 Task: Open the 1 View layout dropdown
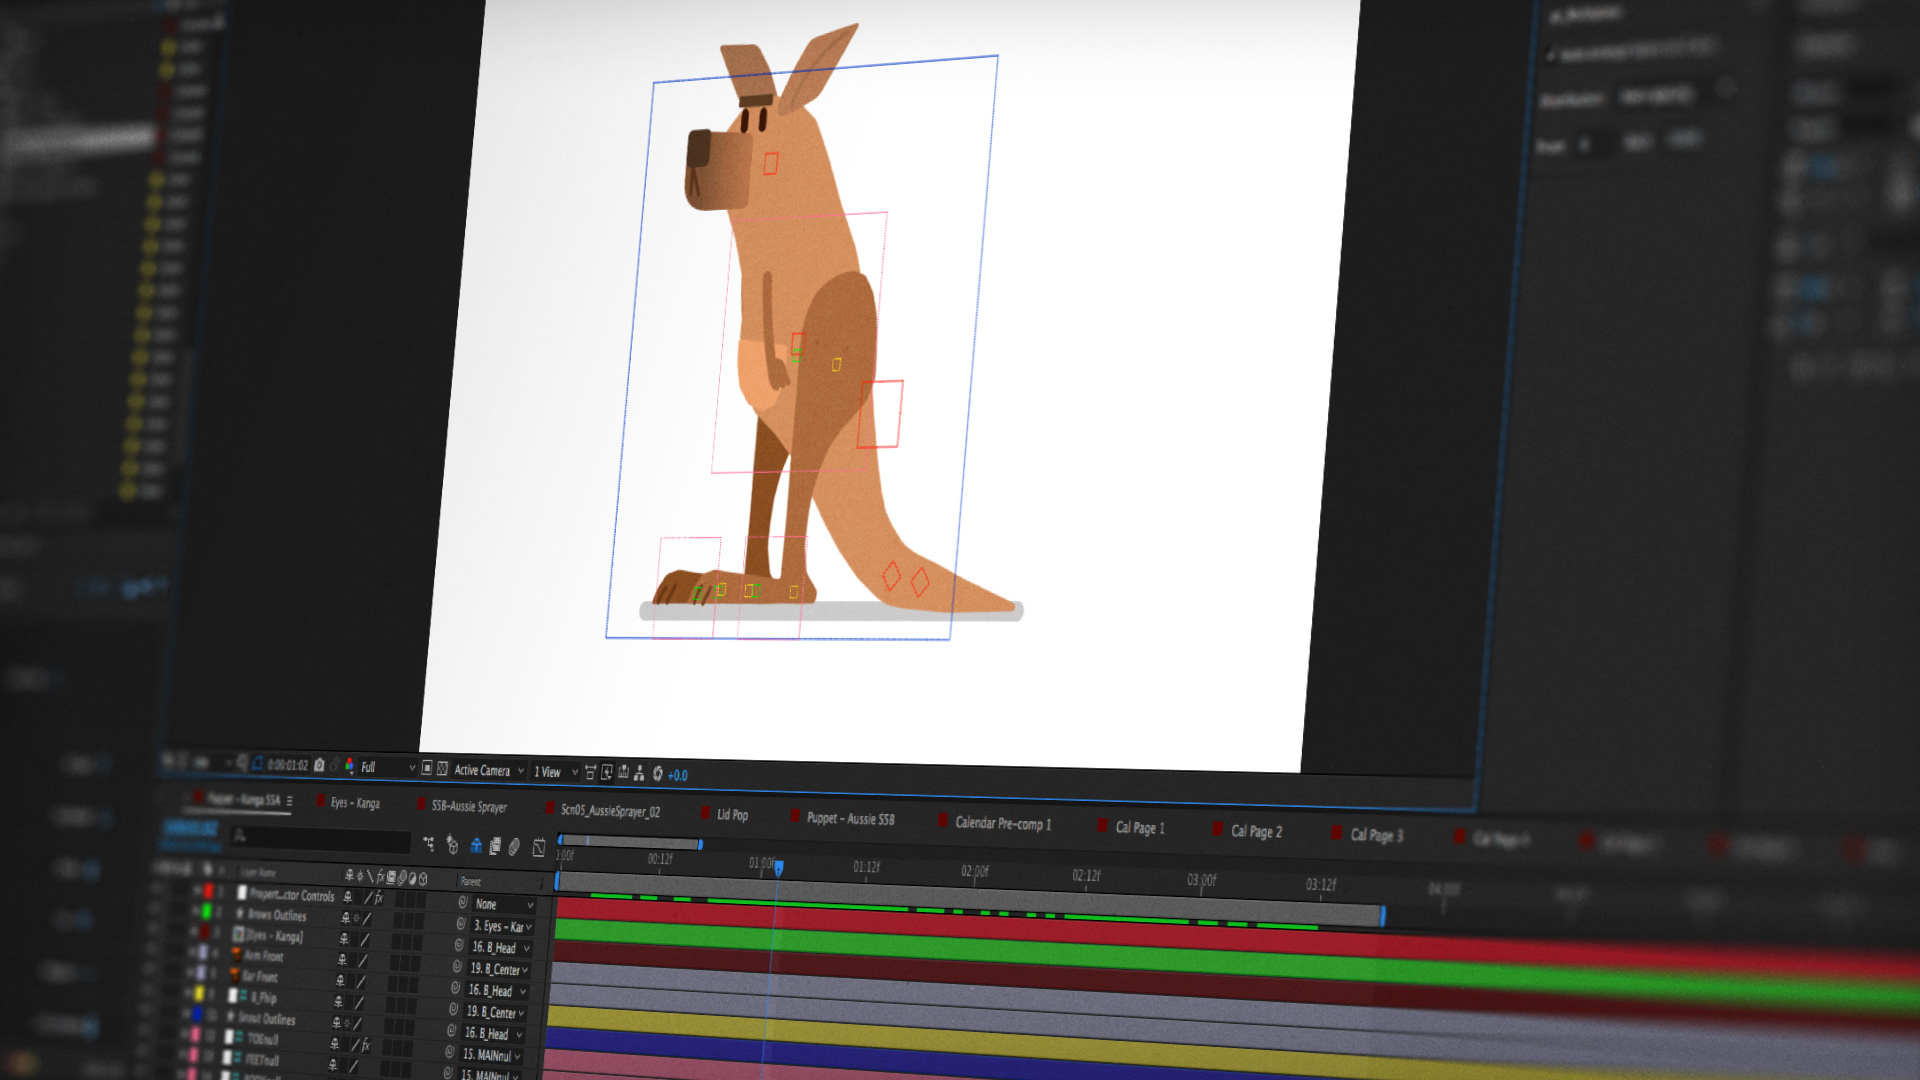click(555, 772)
